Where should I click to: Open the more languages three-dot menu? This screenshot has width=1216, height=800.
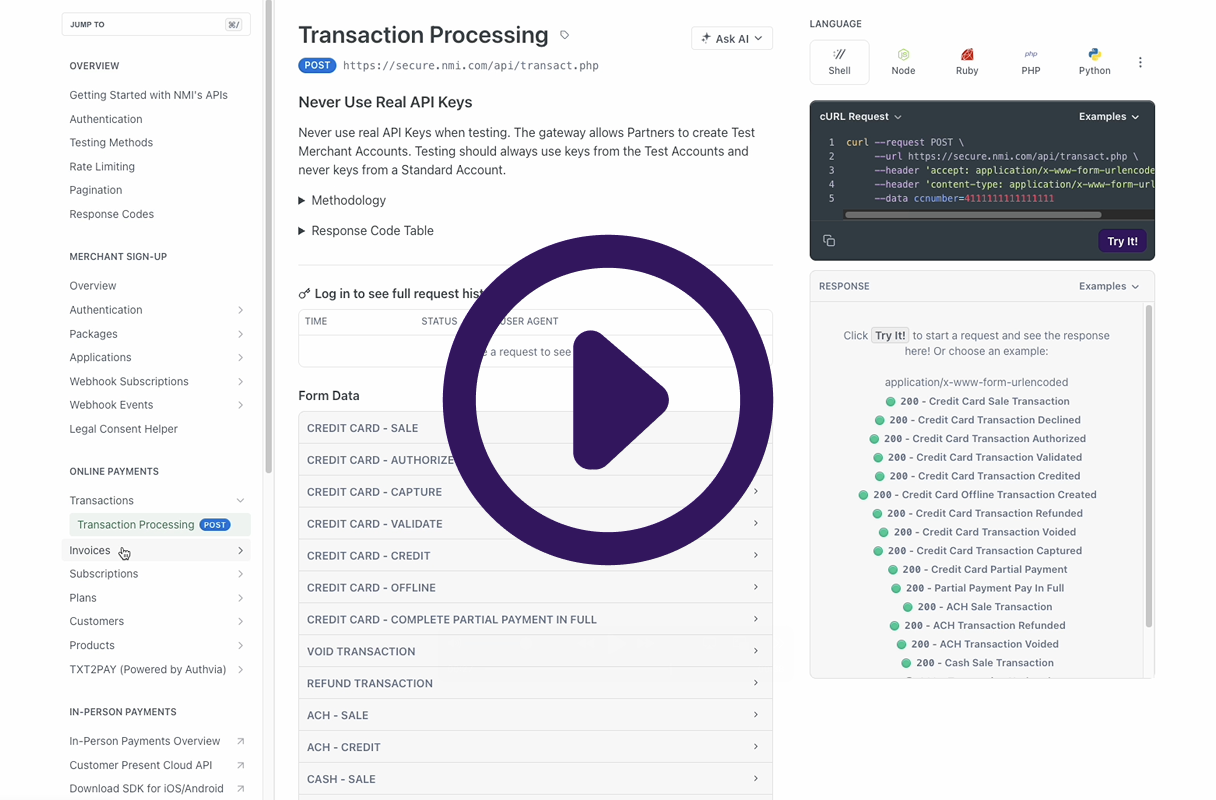pyautogui.click(x=1140, y=62)
